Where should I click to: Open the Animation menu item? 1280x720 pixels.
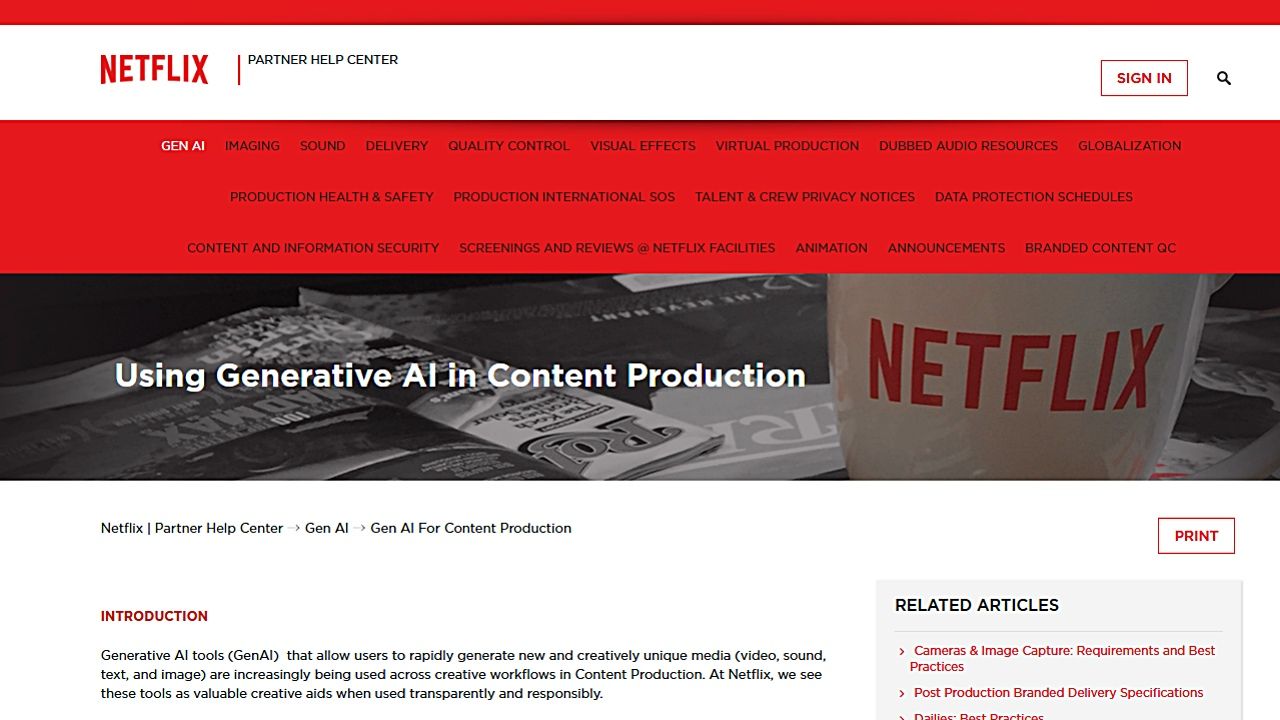[831, 248]
